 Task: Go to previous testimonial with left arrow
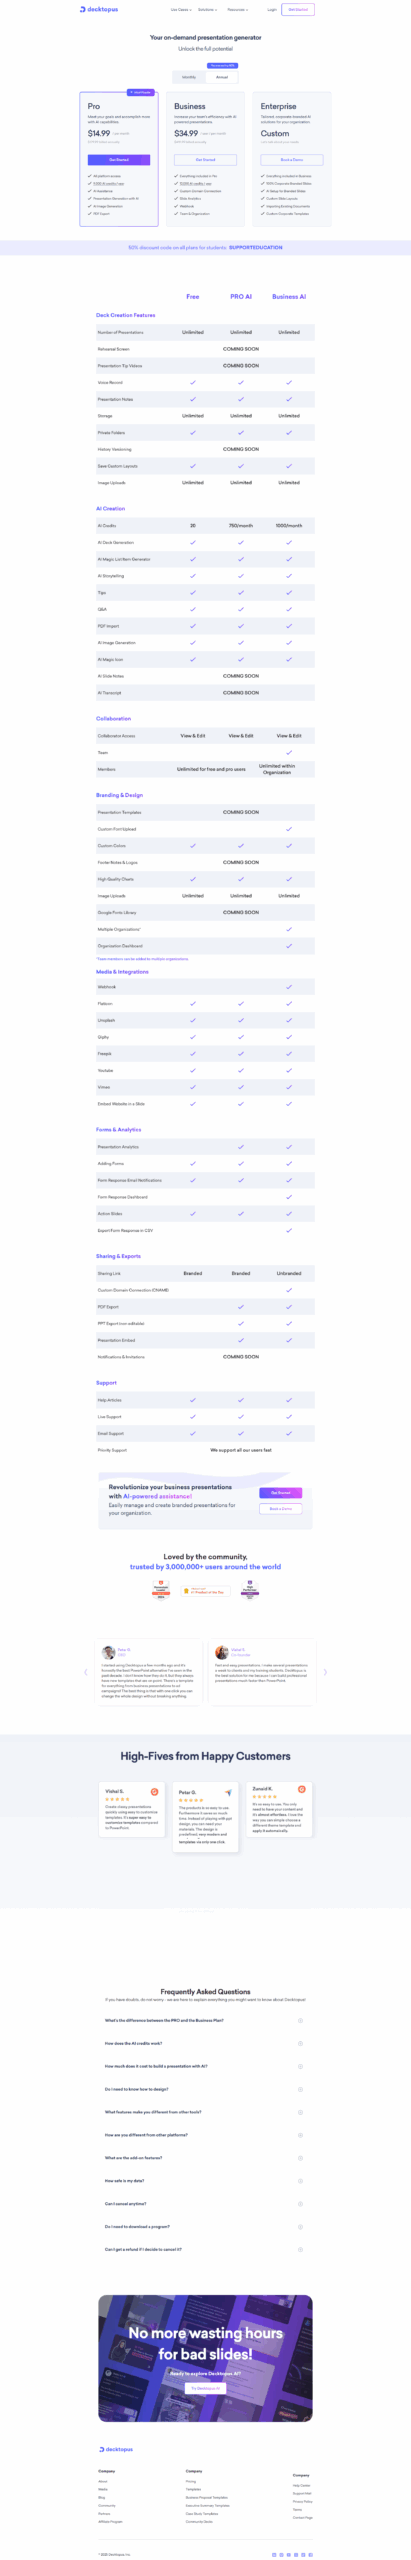tap(86, 1671)
